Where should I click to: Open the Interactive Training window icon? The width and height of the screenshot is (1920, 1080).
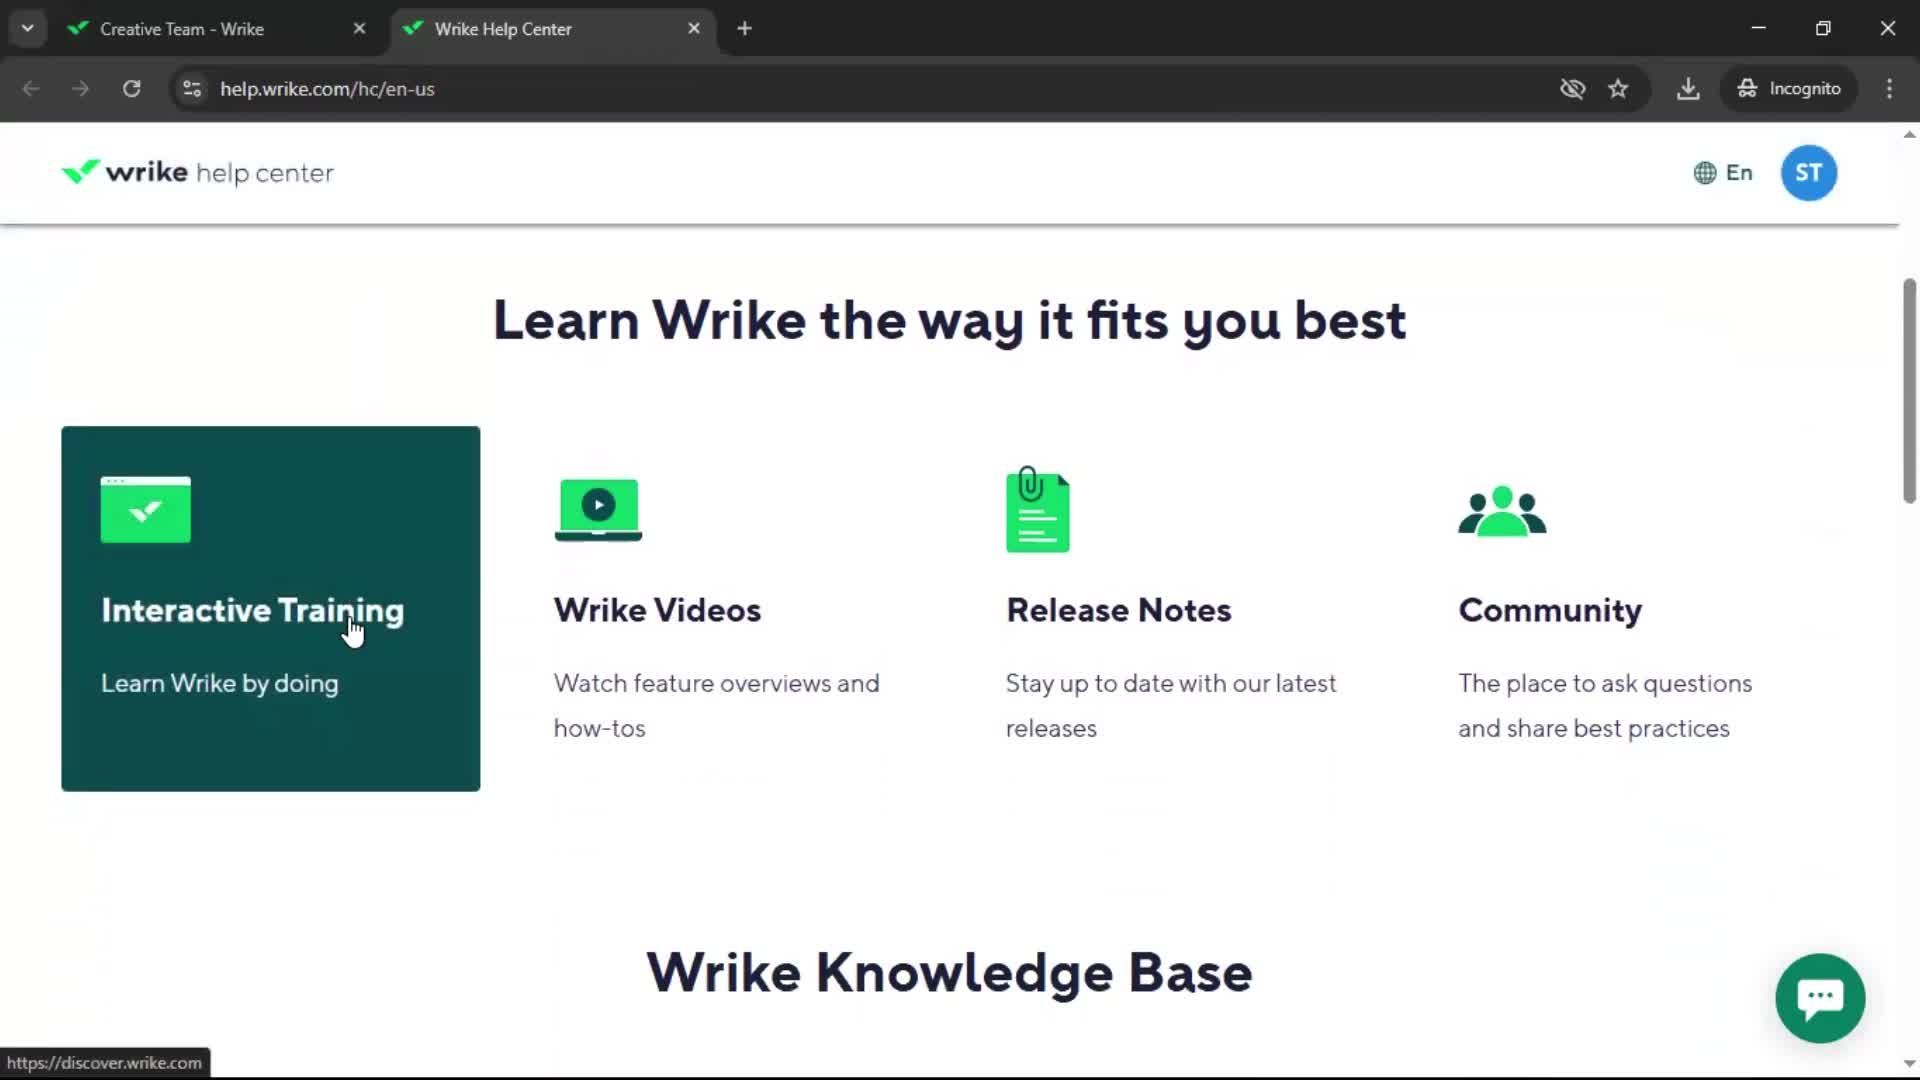point(145,509)
